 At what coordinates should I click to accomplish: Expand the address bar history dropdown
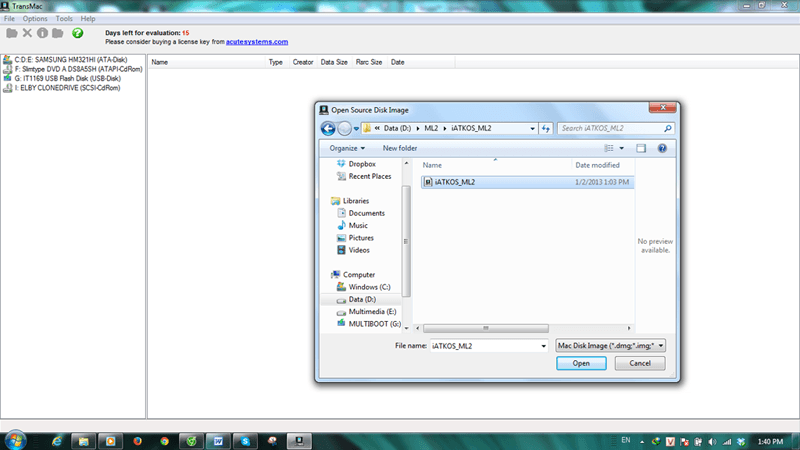point(532,129)
